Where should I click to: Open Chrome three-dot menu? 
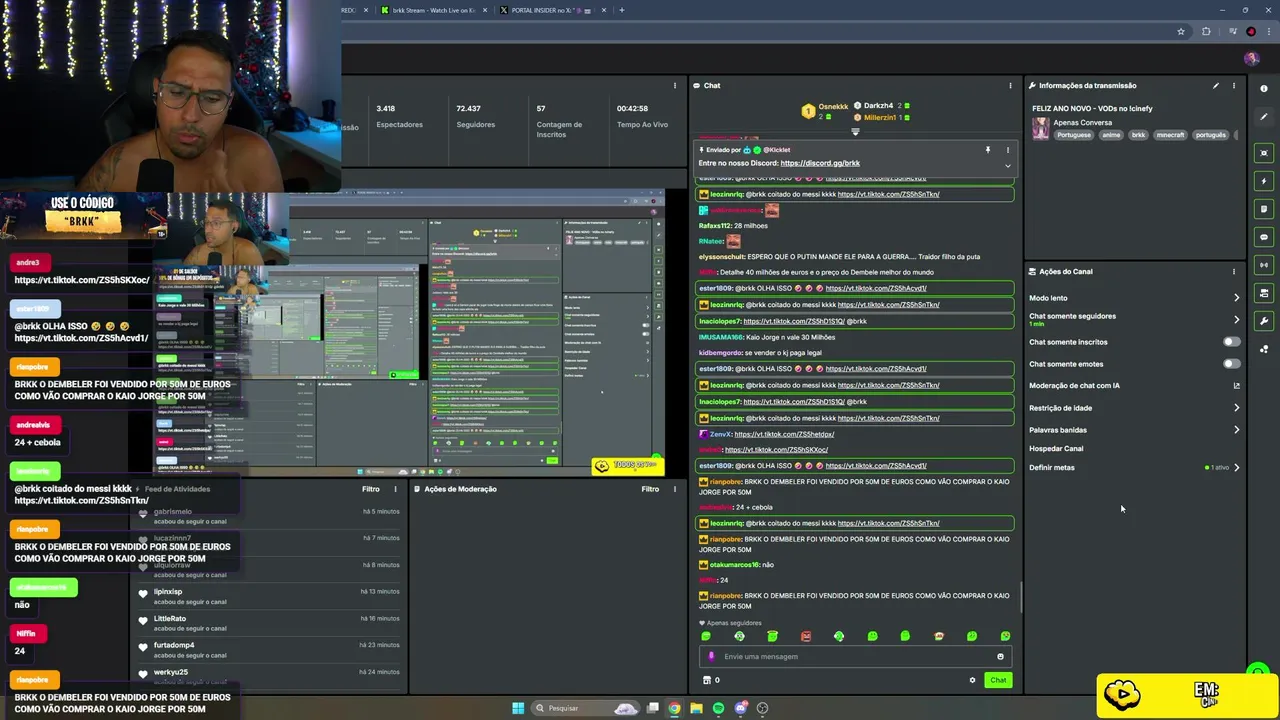pyautogui.click(x=1267, y=32)
